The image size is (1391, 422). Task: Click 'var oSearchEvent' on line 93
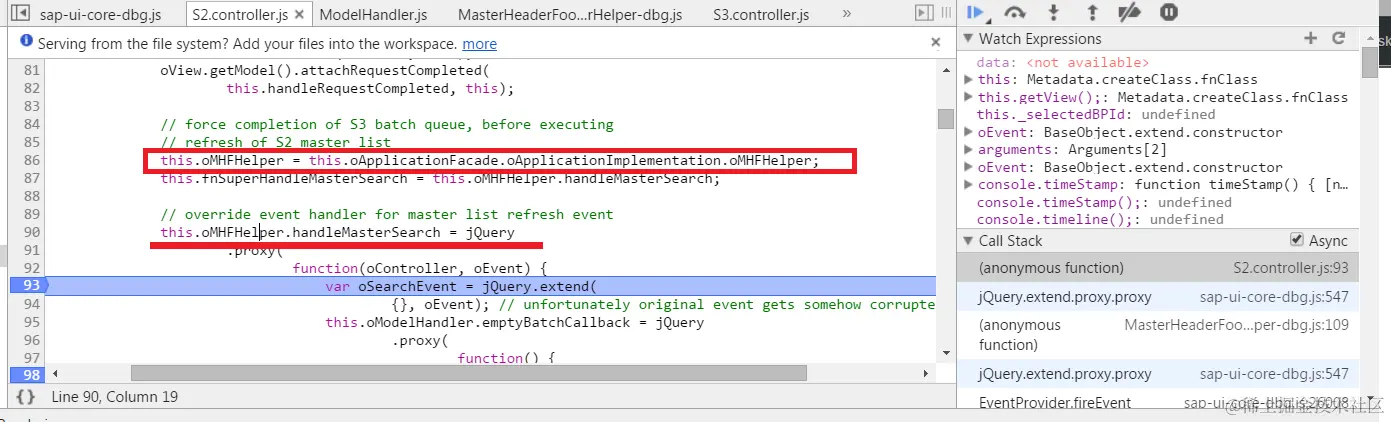pos(391,286)
